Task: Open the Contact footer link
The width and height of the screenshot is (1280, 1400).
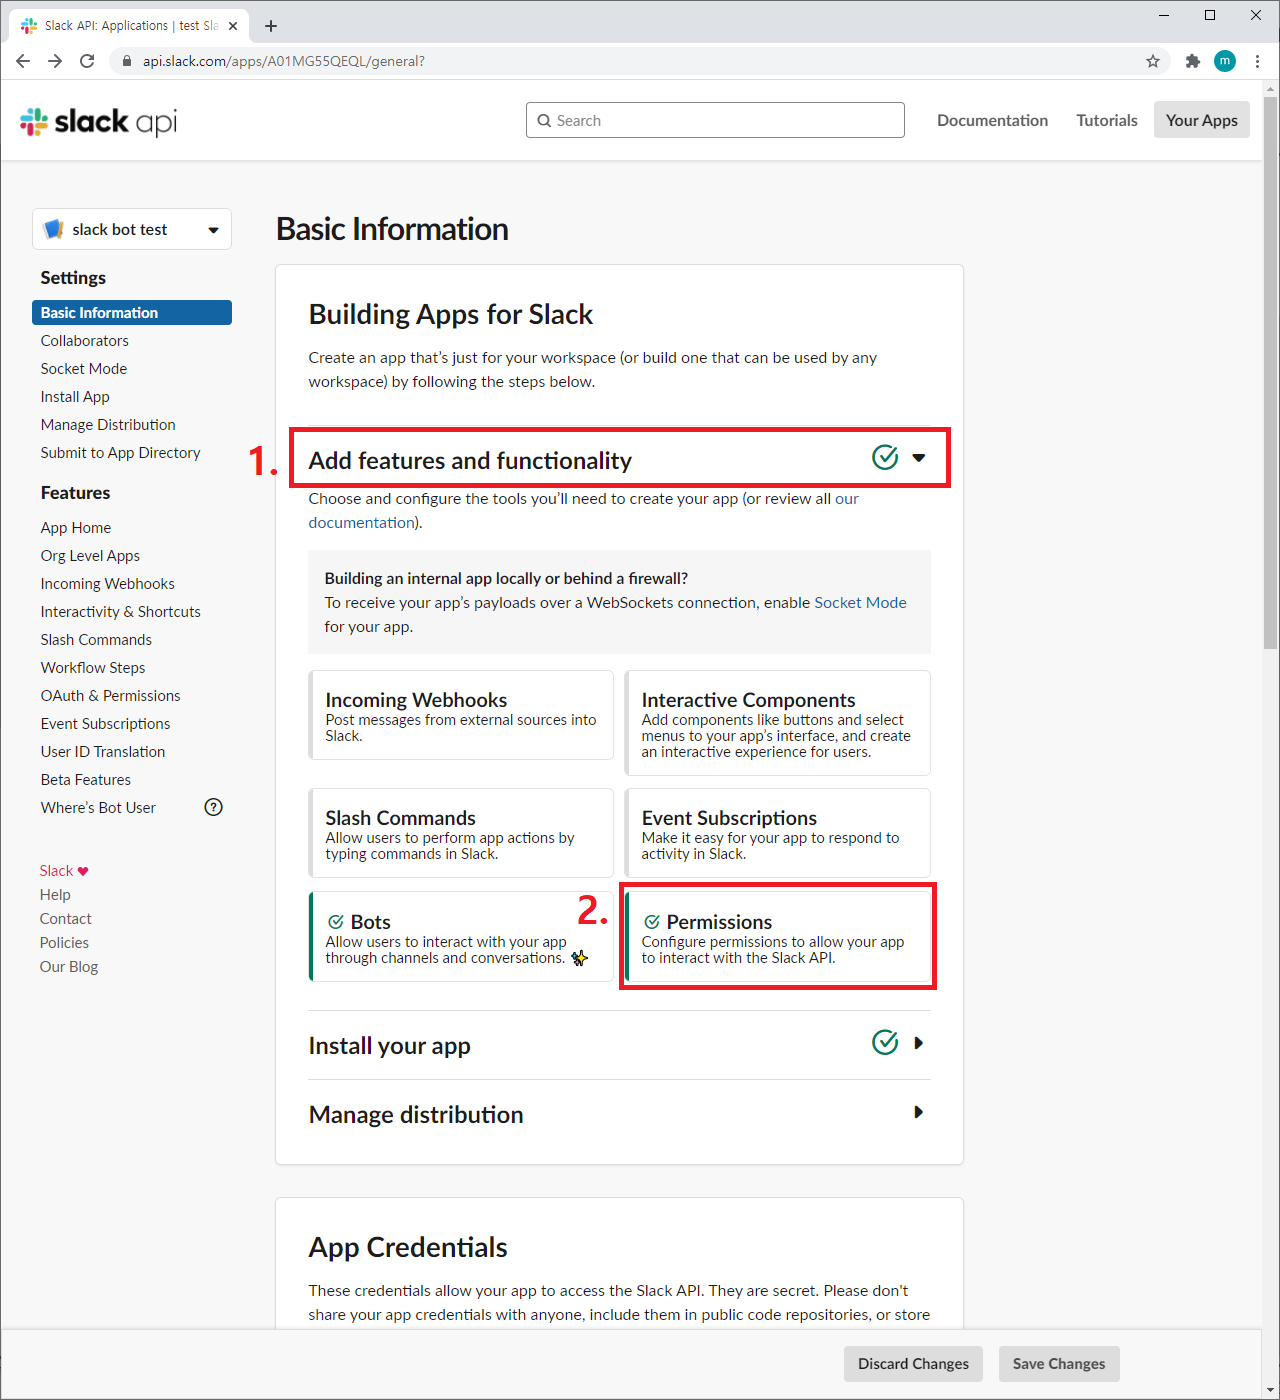Action: coord(65,919)
